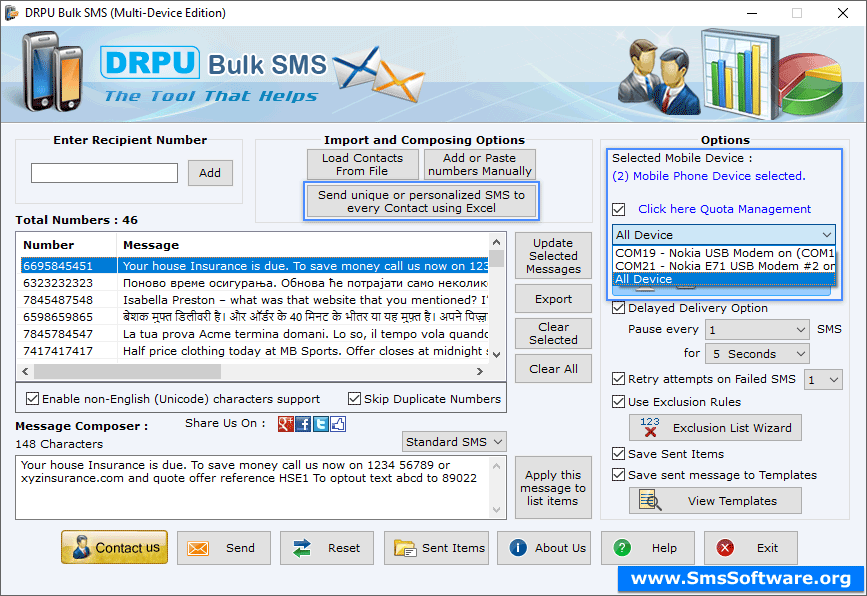Click the Facebook share icon

tap(303, 424)
